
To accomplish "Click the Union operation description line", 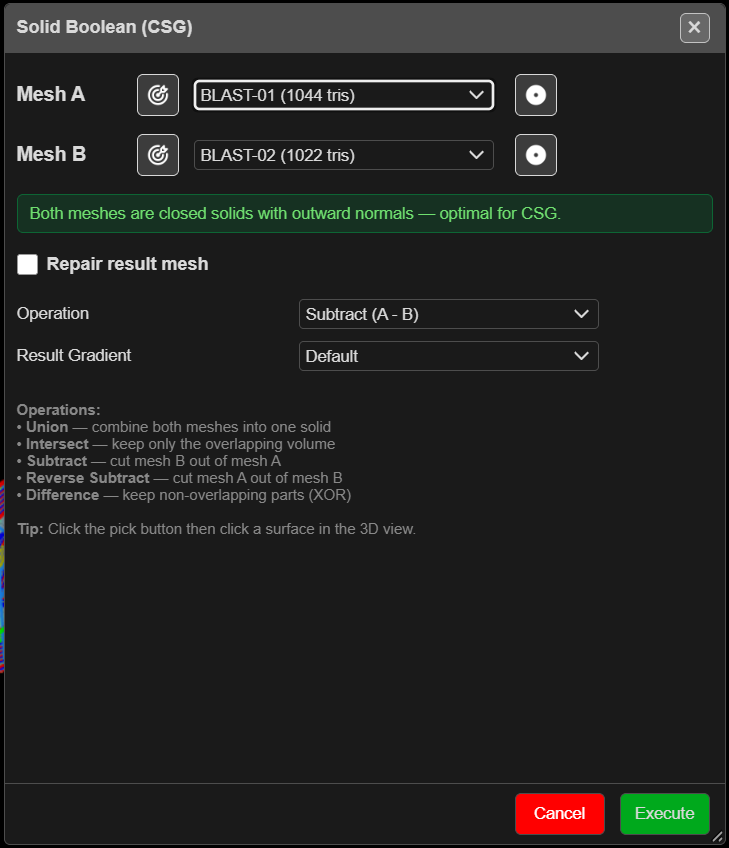I will tap(174, 427).
